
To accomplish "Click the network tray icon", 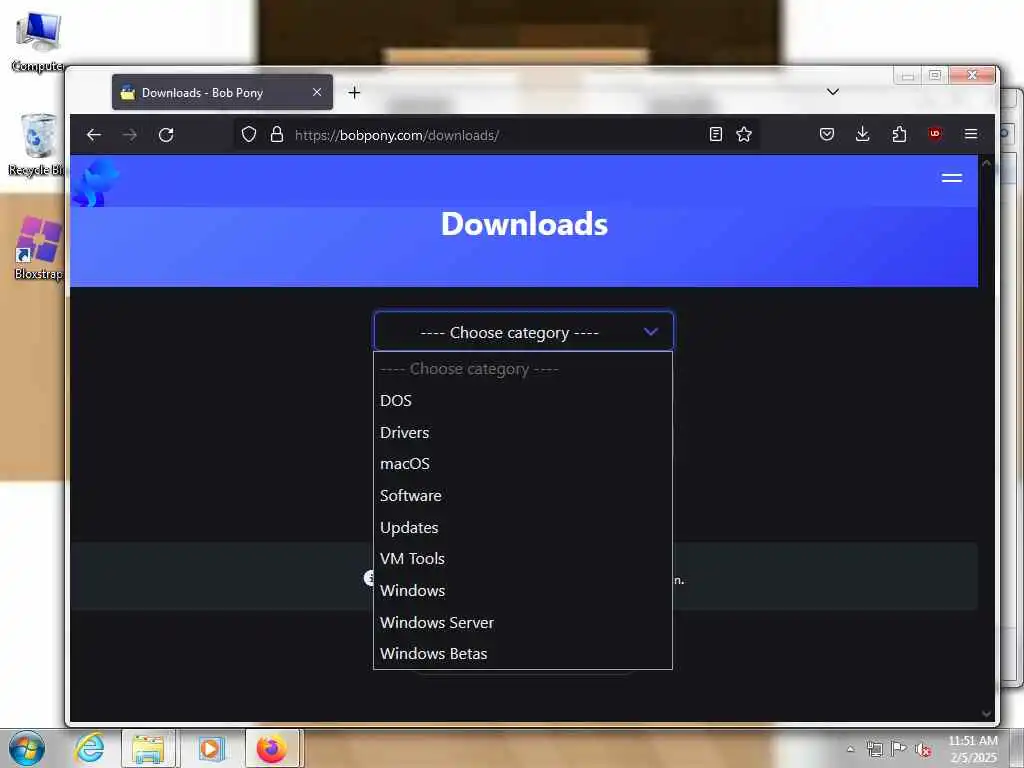I will [x=875, y=749].
